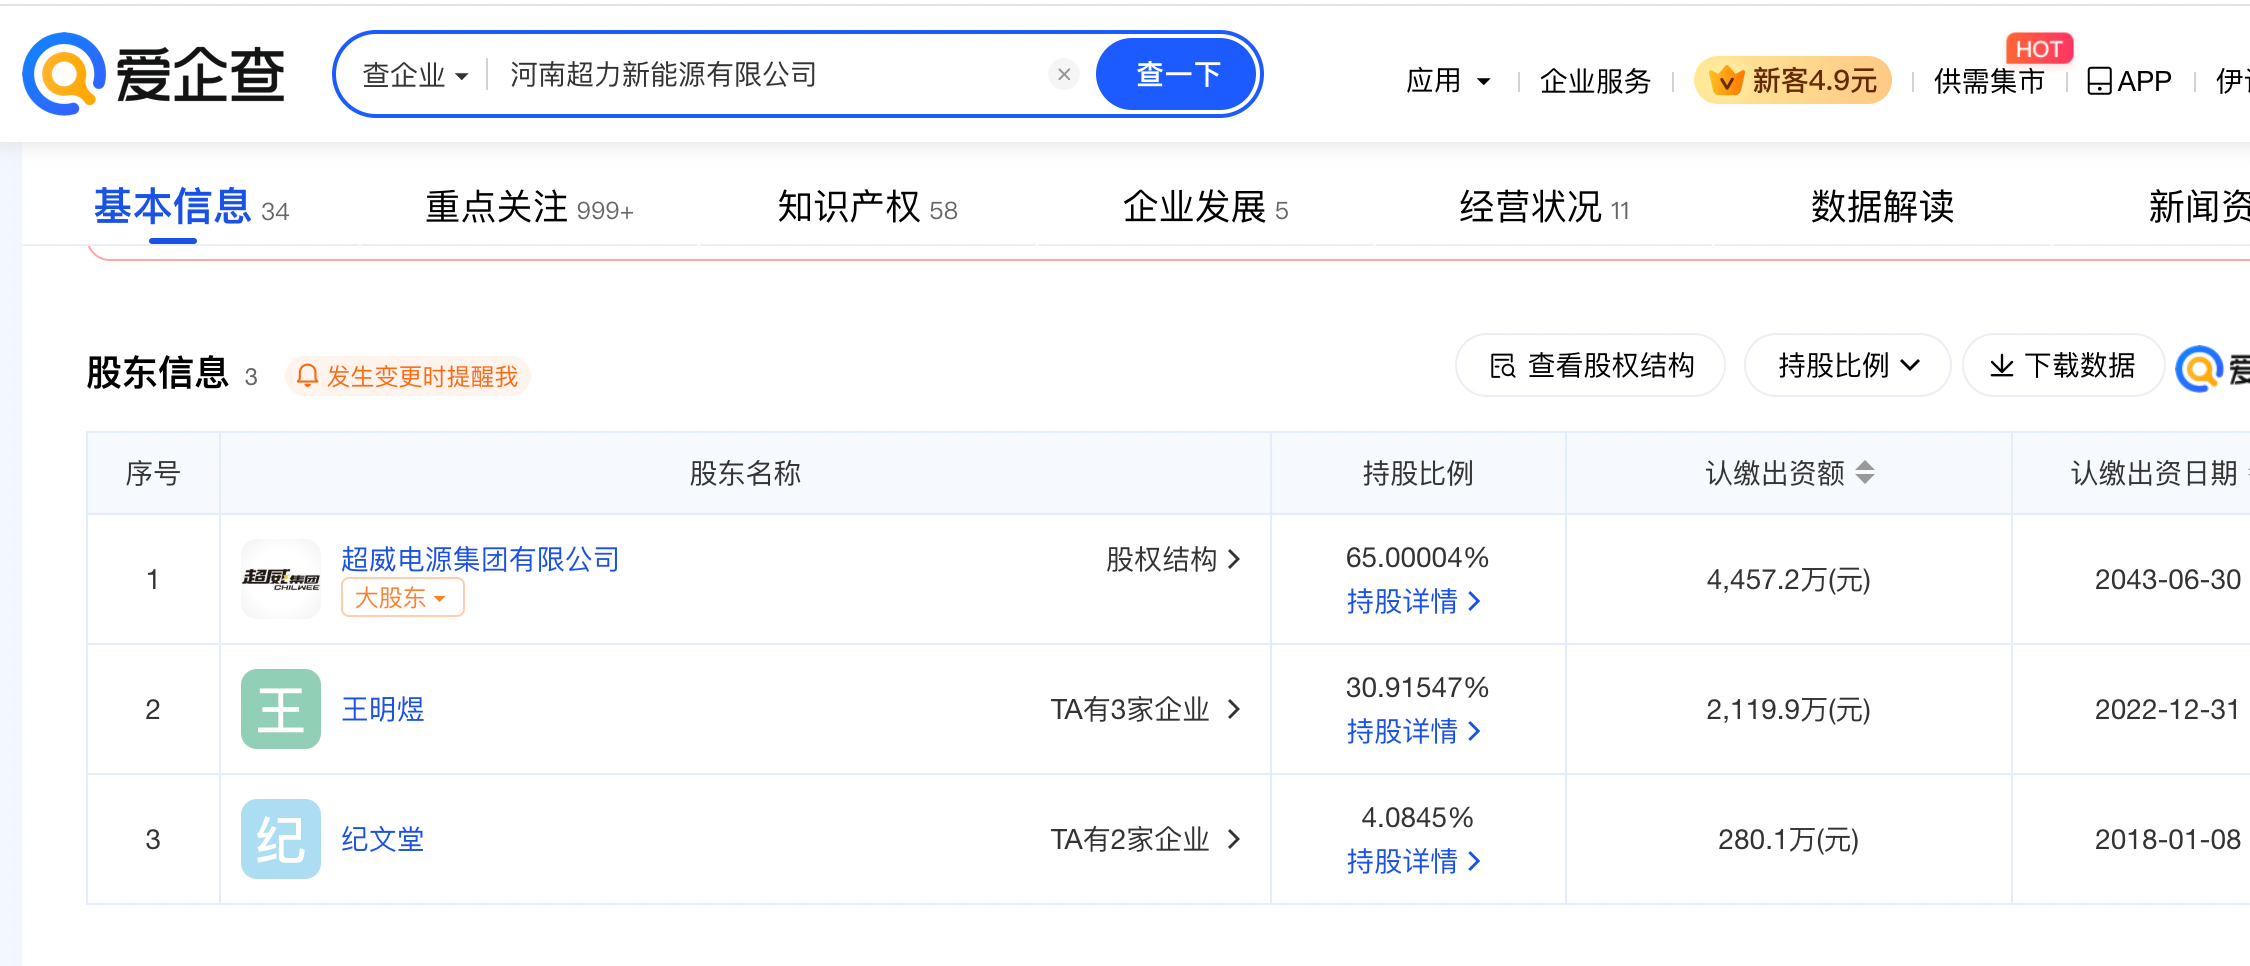Open the 持股比例 dropdown
The height and width of the screenshot is (966, 2250).
(1848, 365)
